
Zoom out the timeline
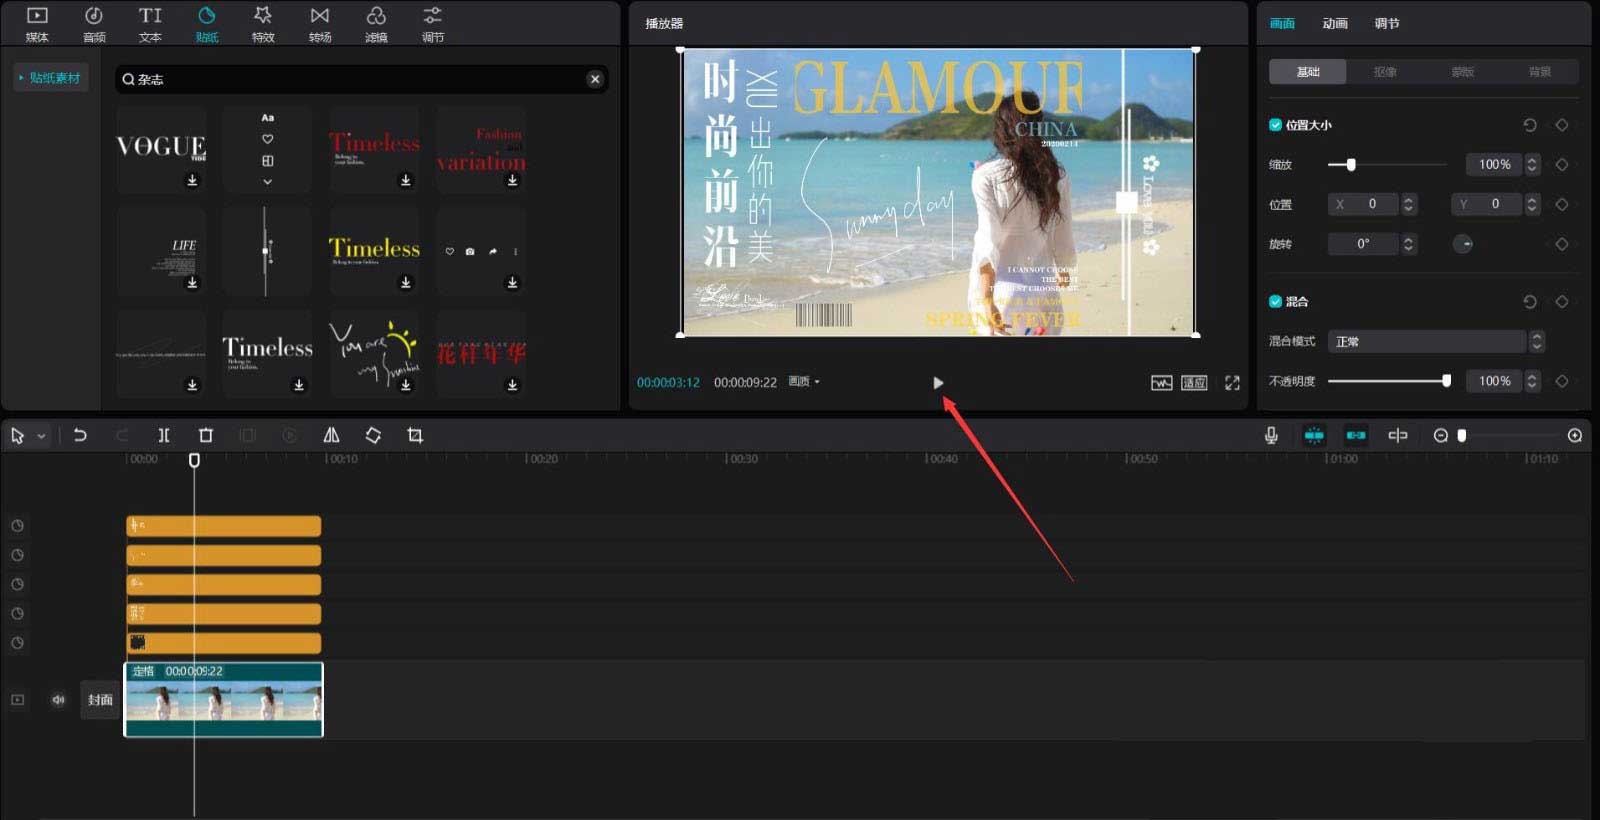click(x=1441, y=435)
